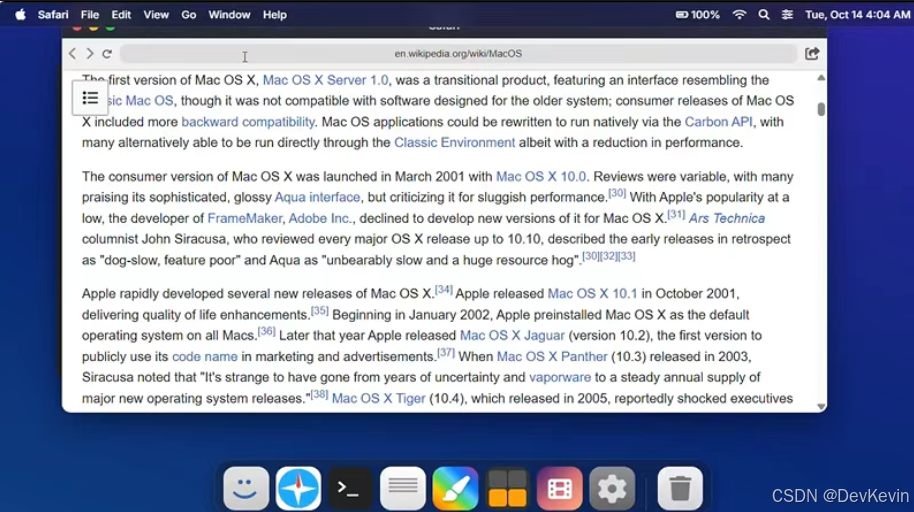Follow the Aqua interface link
914x512 pixels.
[318, 198]
